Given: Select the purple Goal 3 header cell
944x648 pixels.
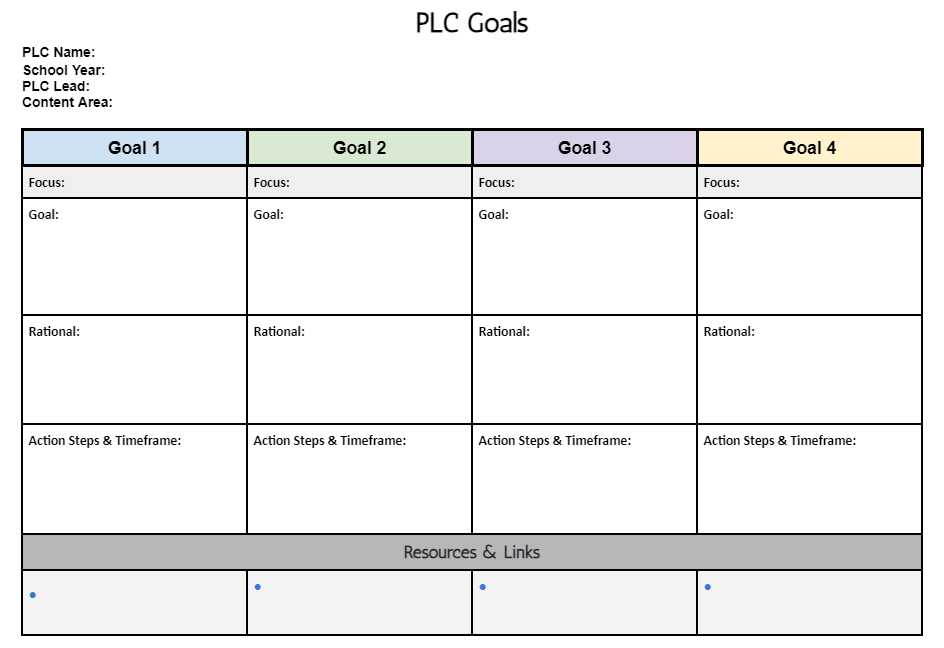Looking at the screenshot, I should (585, 148).
